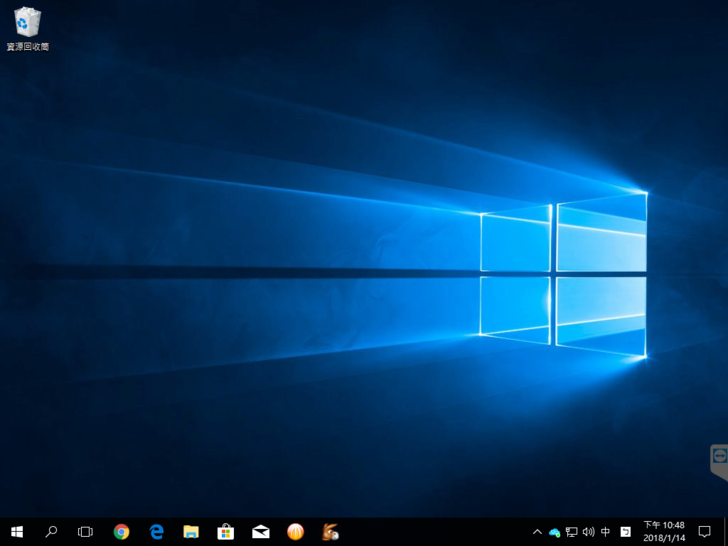728x546 pixels.
Task: Open File Explorer from the taskbar
Action: point(191,532)
